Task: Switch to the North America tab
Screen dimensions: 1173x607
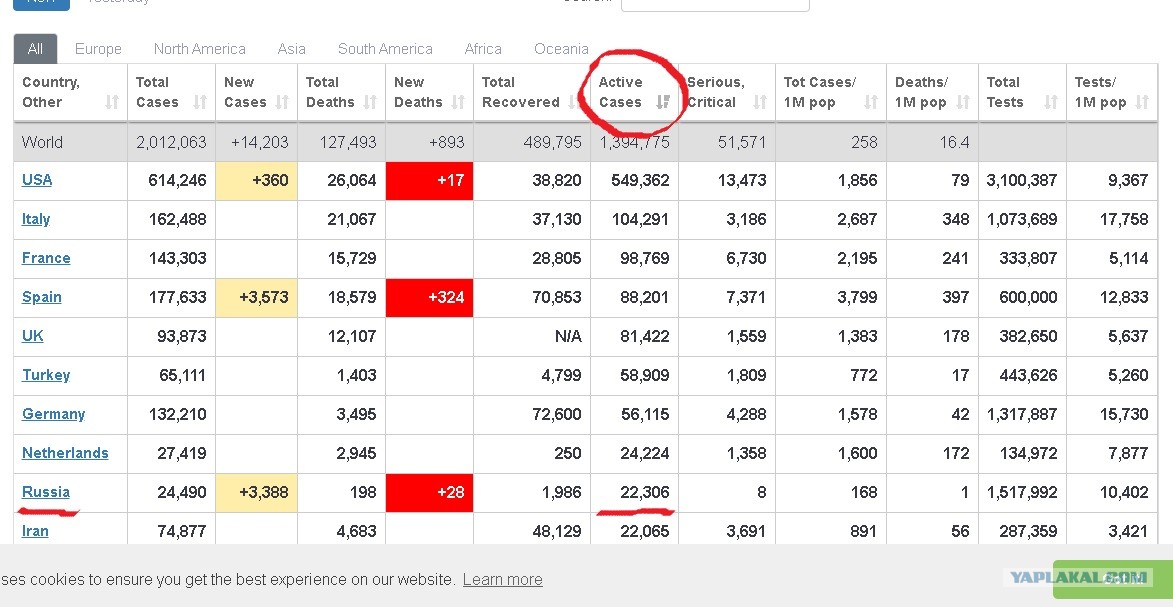Action: tap(200, 49)
